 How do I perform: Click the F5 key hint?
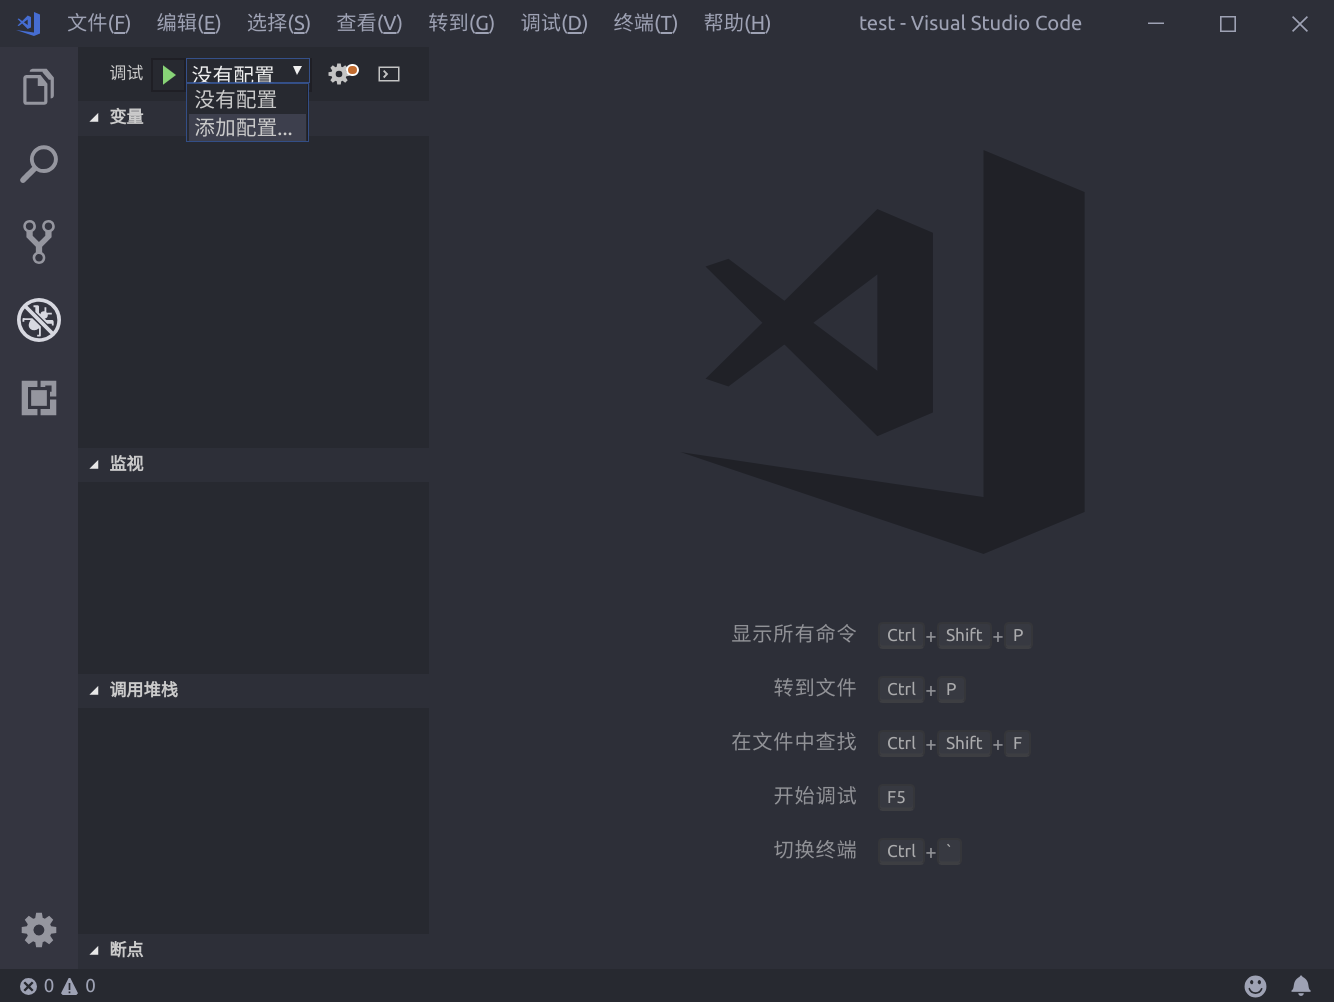896,797
